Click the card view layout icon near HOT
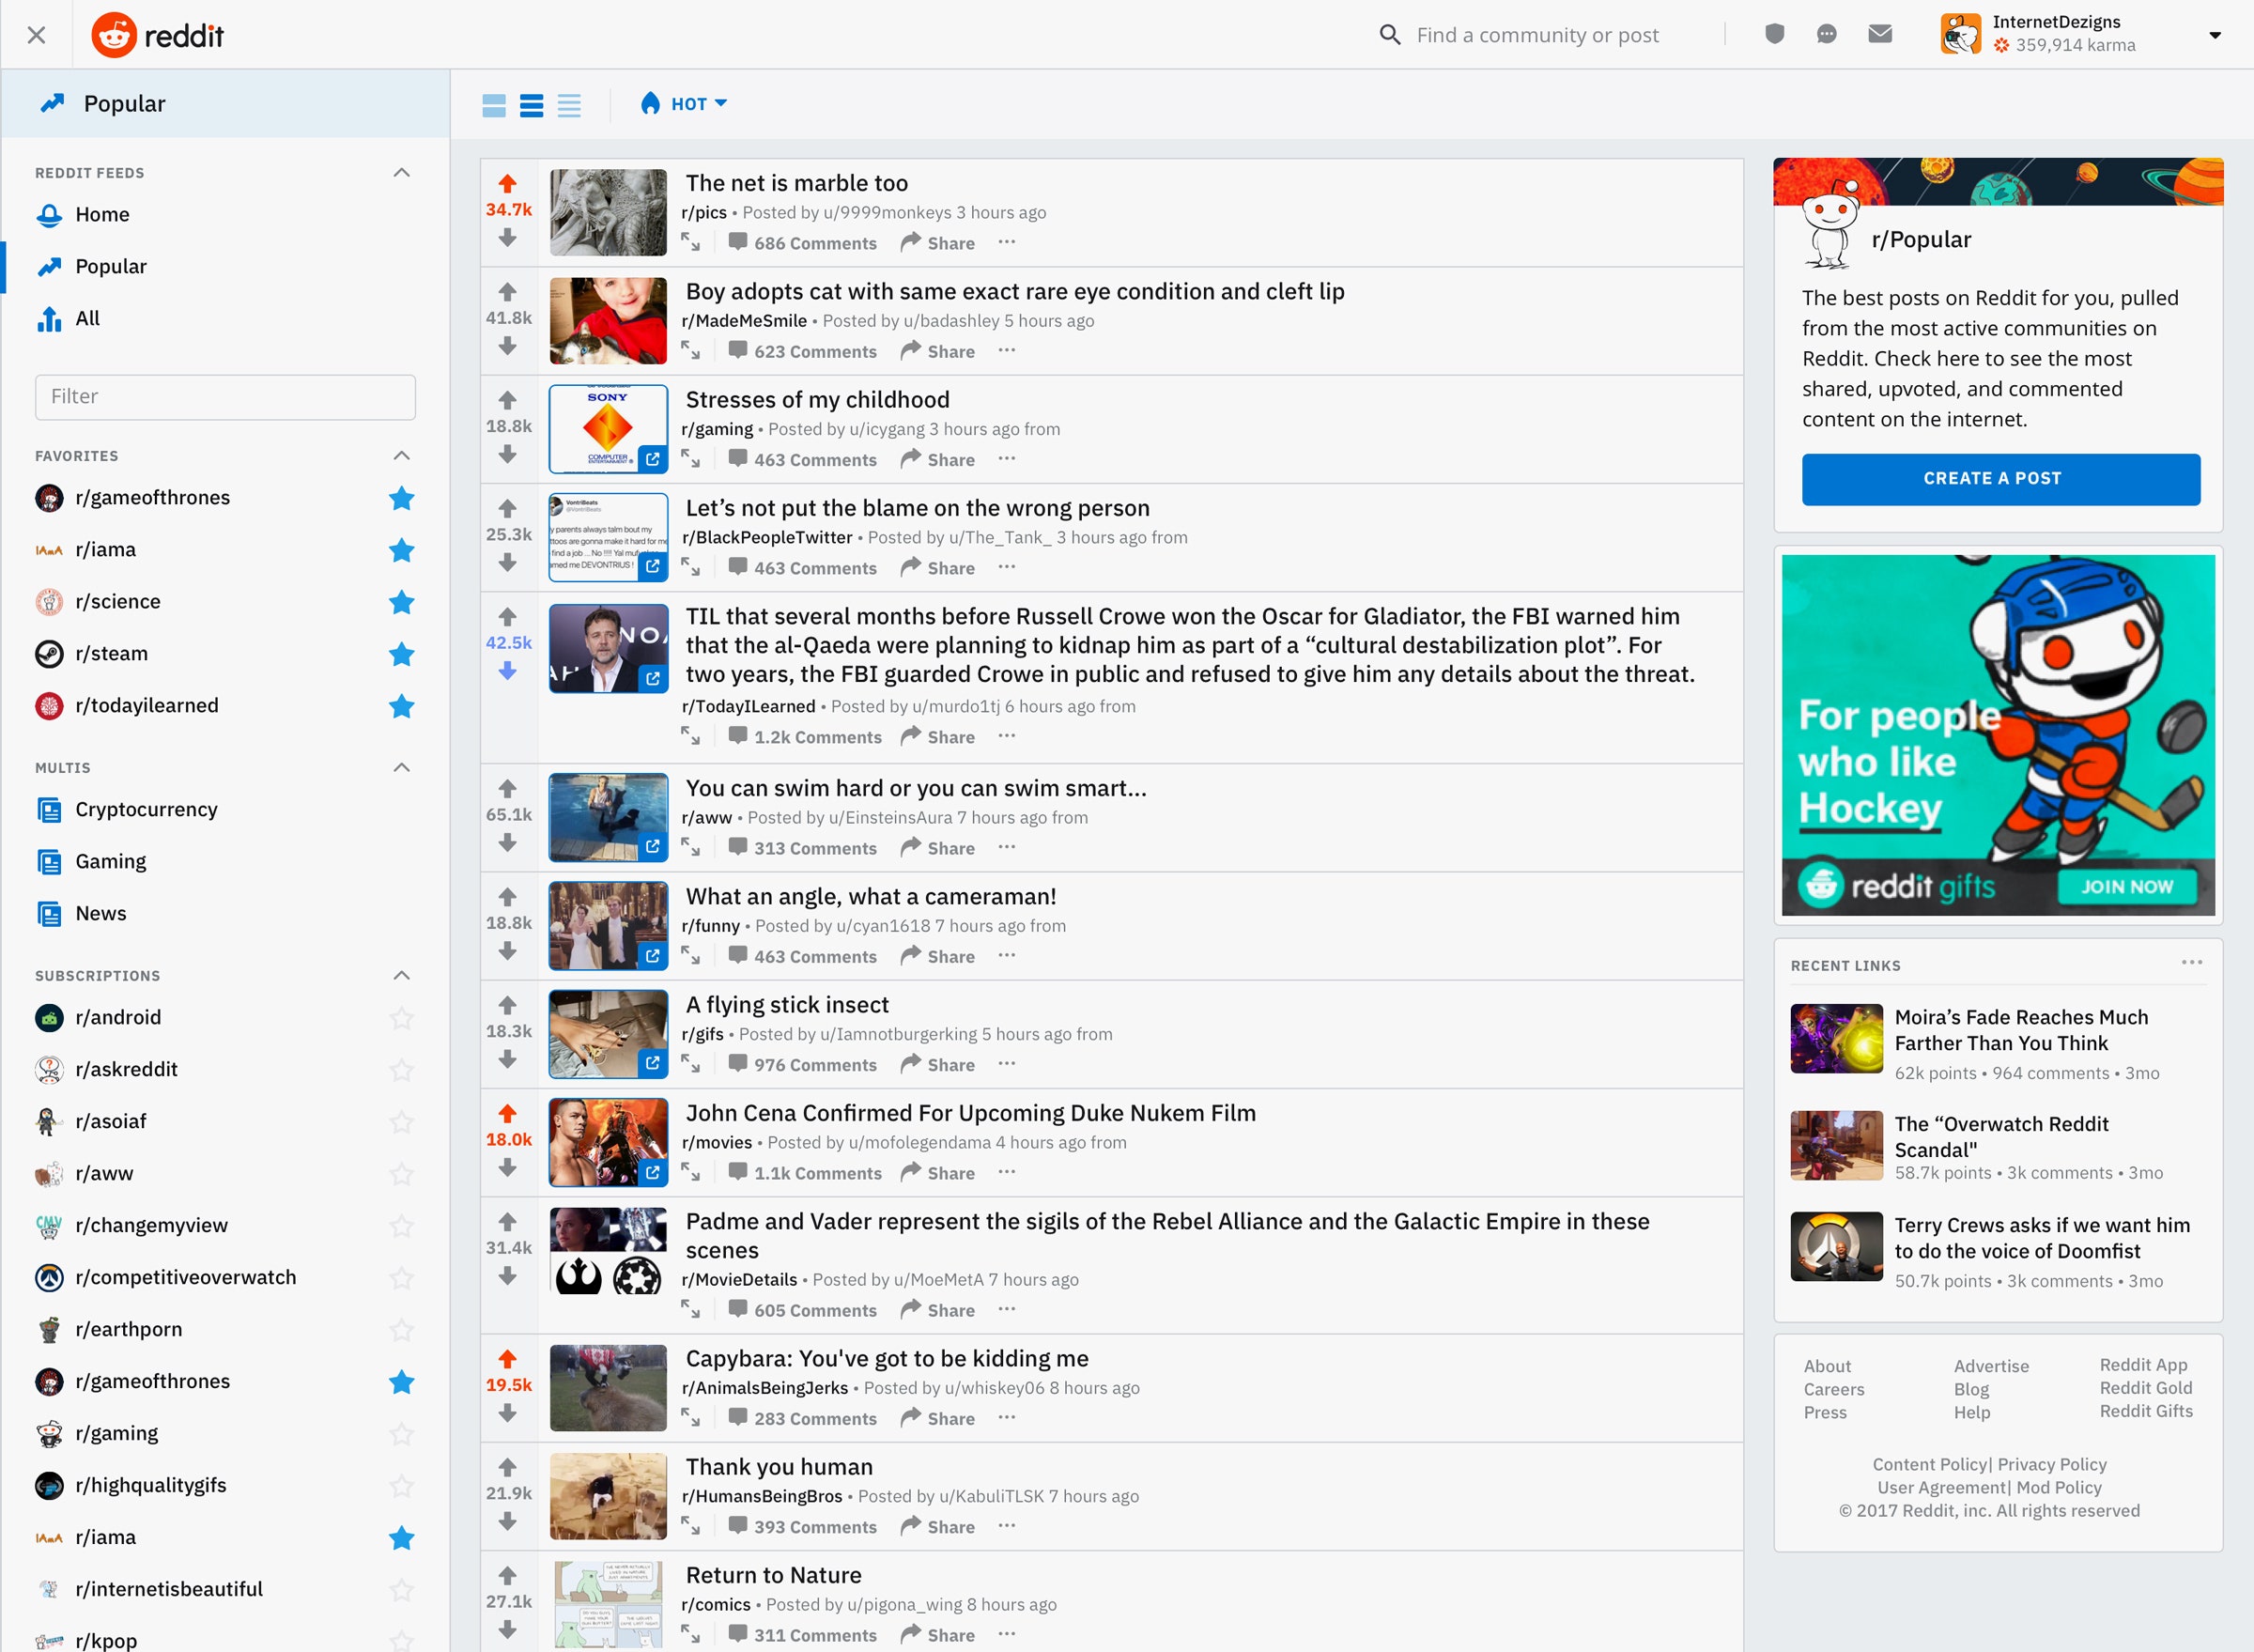Viewport: 2254px width, 1652px height. click(x=497, y=105)
